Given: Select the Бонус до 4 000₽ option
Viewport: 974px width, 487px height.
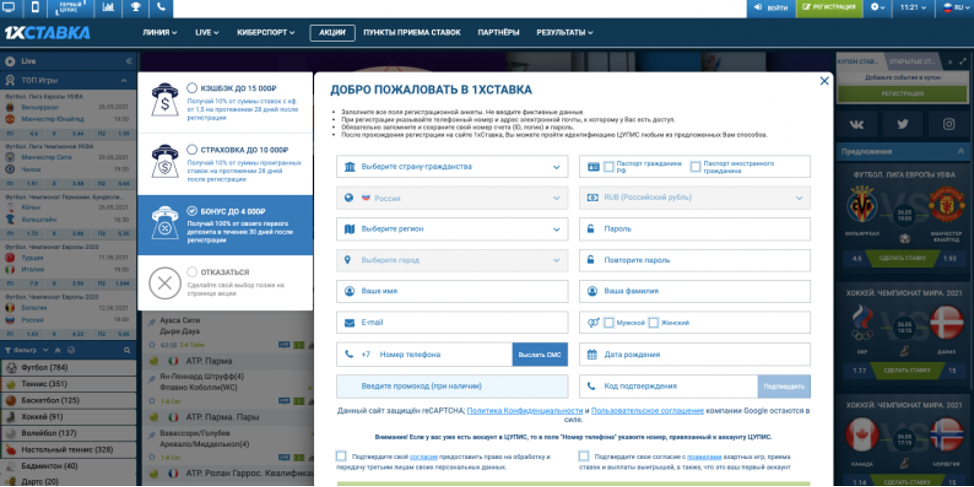Looking at the screenshot, I should pyautogui.click(x=192, y=211).
